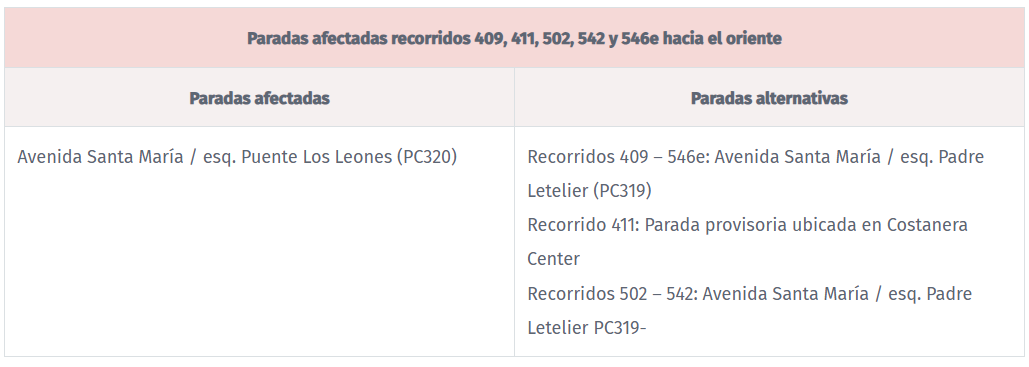Click 'Costanera' in the Recorrido 411 line
The width and height of the screenshot is (1029, 367).
[x=927, y=225]
